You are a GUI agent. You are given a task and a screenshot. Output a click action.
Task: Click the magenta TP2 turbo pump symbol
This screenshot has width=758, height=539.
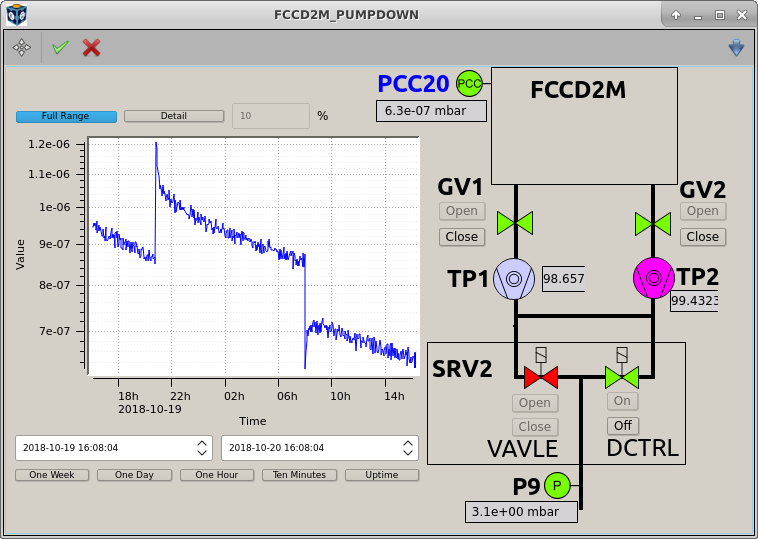click(654, 278)
